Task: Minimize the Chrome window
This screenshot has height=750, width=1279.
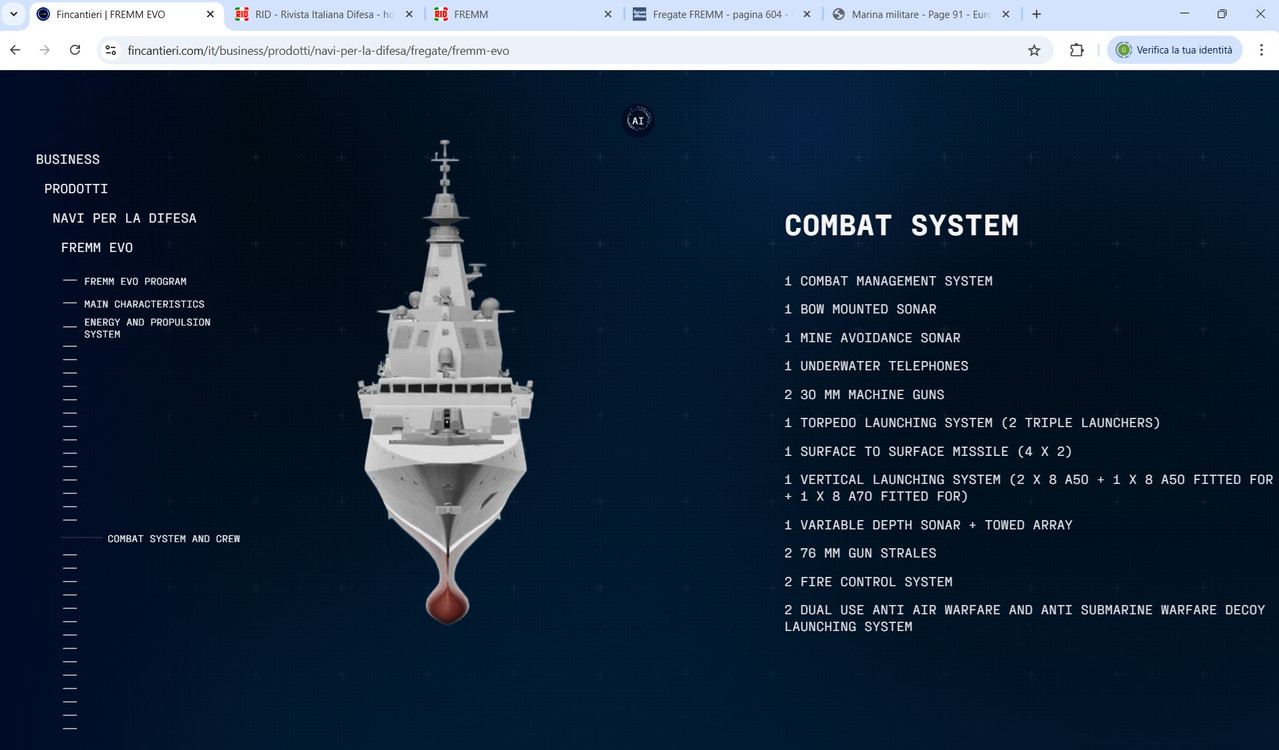Action: tap(1184, 14)
